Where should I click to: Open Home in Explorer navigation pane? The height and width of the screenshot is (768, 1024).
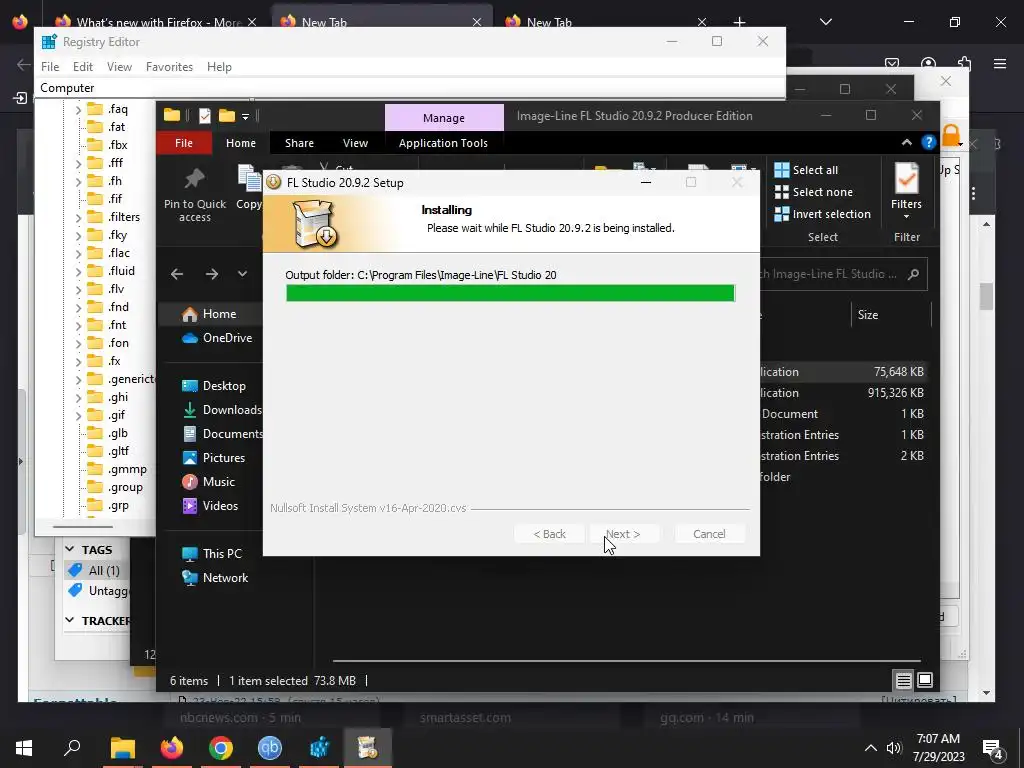point(209,314)
